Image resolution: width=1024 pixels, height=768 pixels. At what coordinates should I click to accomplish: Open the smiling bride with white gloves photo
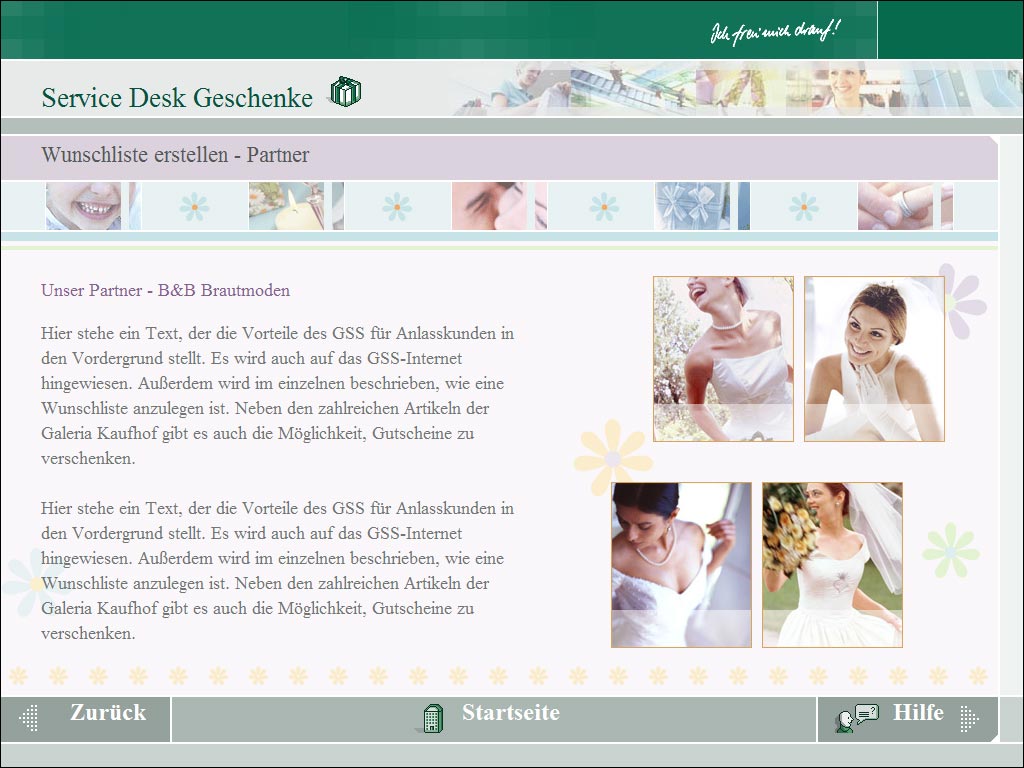[x=874, y=359]
